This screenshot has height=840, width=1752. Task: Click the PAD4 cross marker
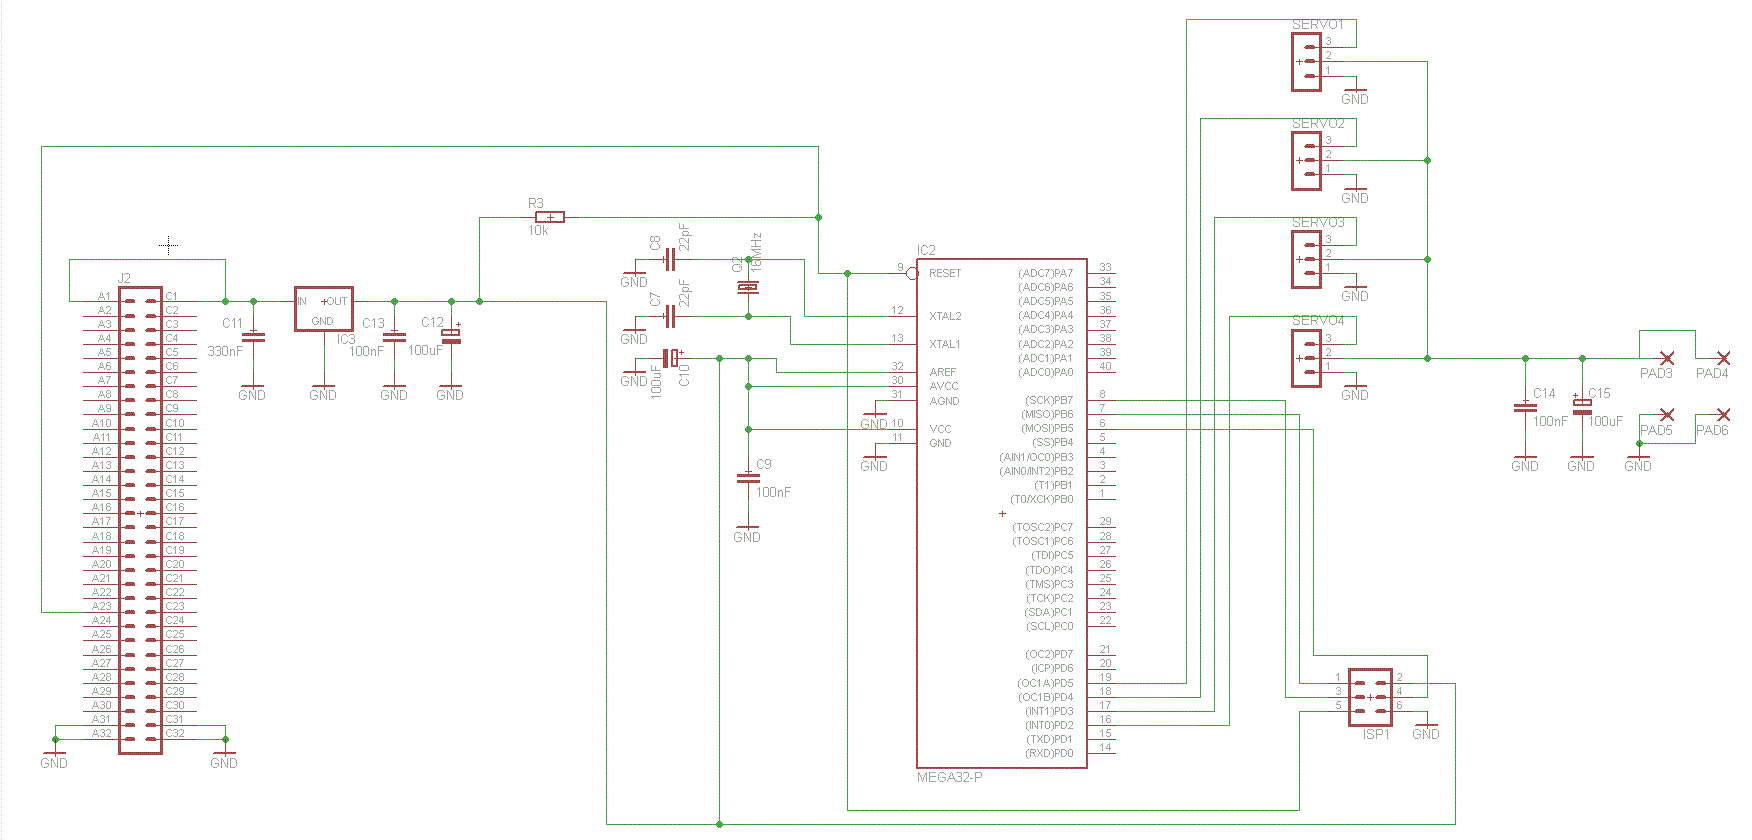1723,358
